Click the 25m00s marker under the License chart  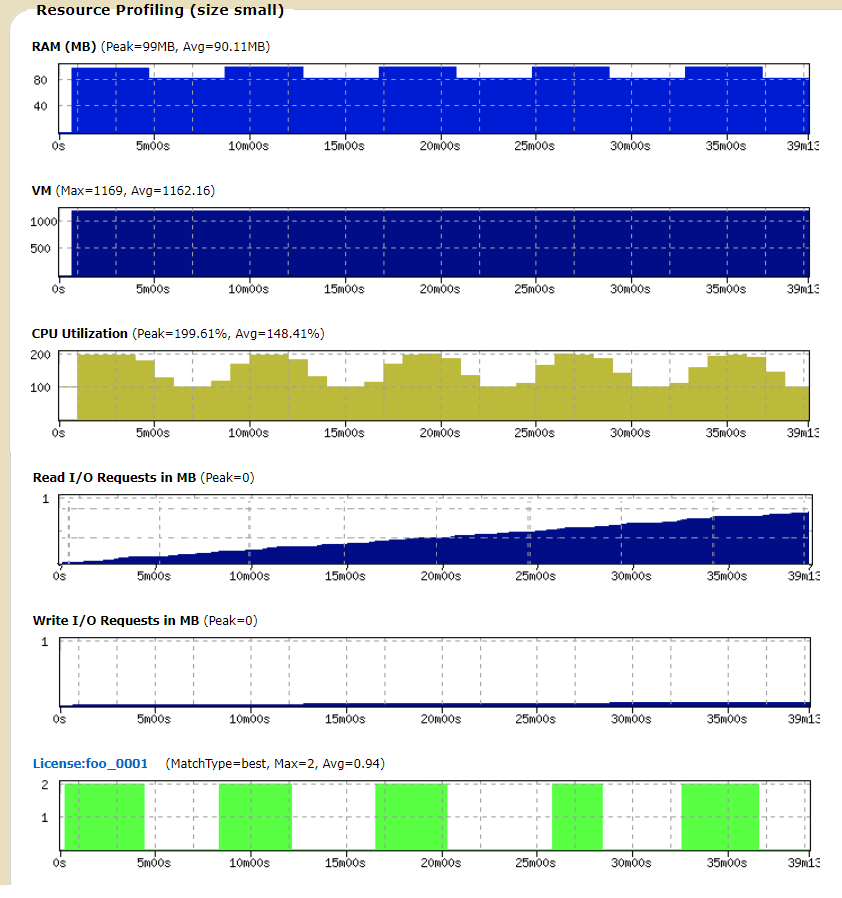(535, 863)
